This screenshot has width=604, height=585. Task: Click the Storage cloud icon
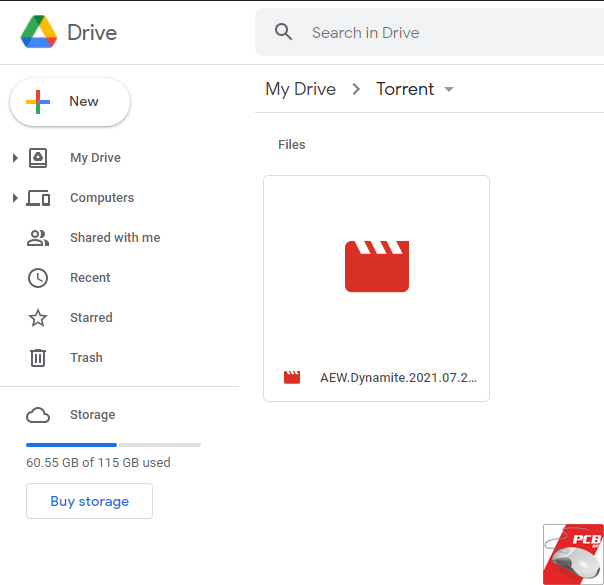[38, 415]
